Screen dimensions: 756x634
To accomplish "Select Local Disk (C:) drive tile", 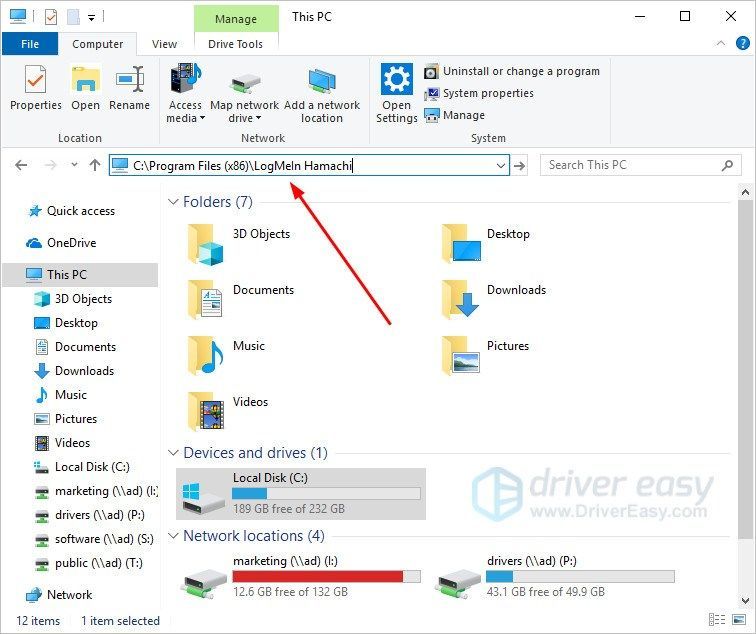I will coord(301,494).
